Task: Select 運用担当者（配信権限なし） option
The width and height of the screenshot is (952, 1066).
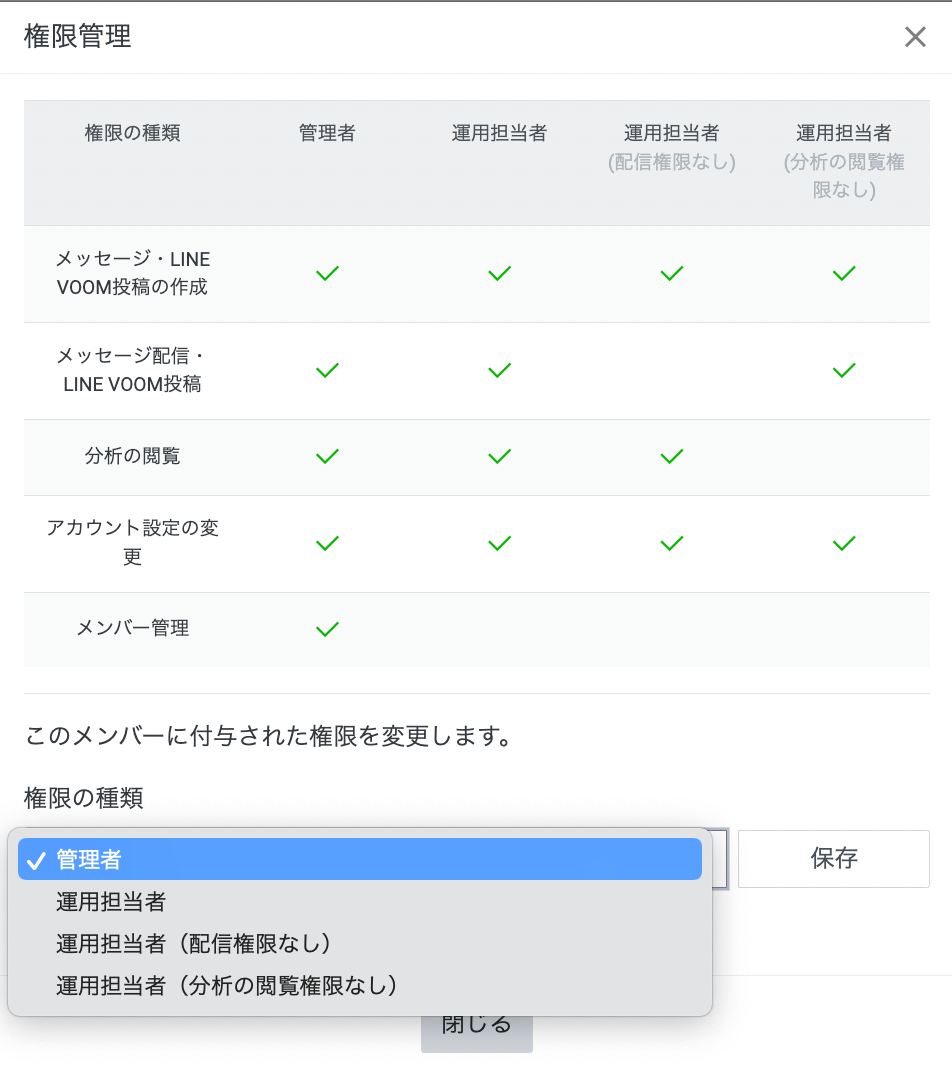Action: tap(194, 943)
